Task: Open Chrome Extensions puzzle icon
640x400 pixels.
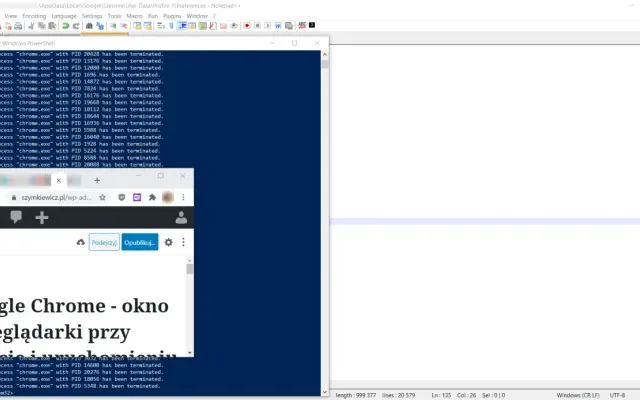Action: 152,198
